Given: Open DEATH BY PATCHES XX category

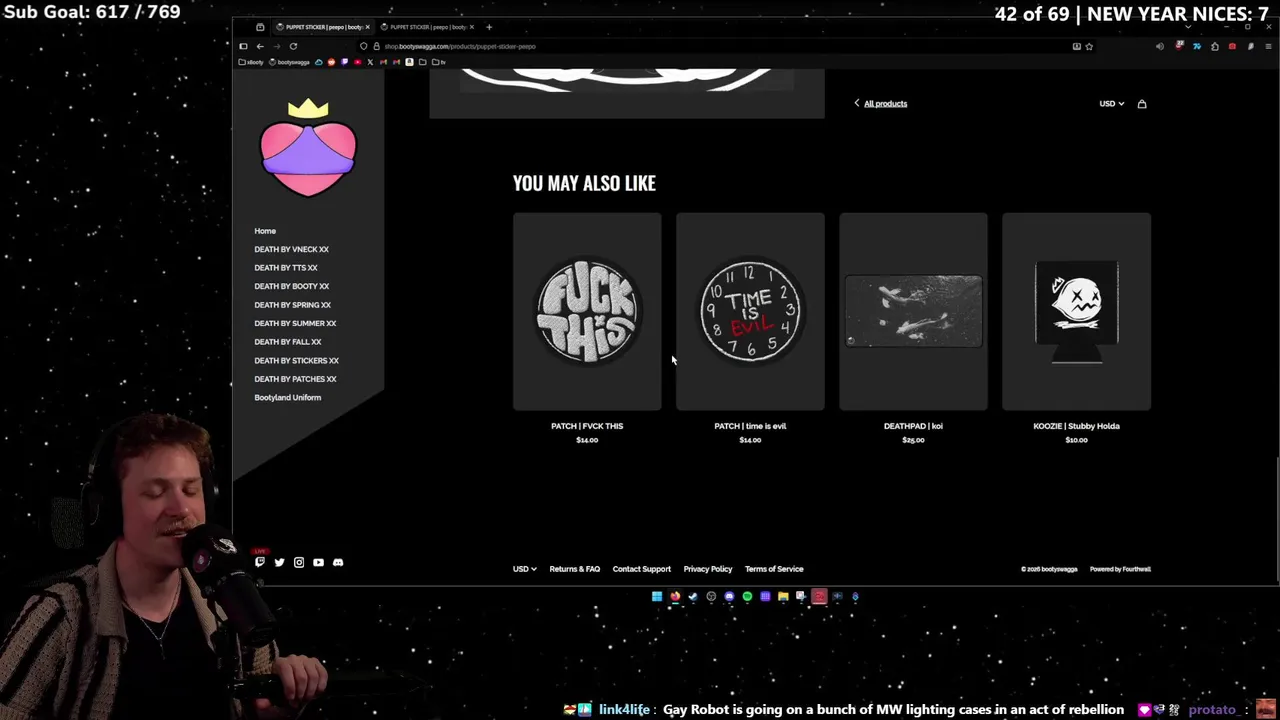Looking at the screenshot, I should pyautogui.click(x=295, y=379).
